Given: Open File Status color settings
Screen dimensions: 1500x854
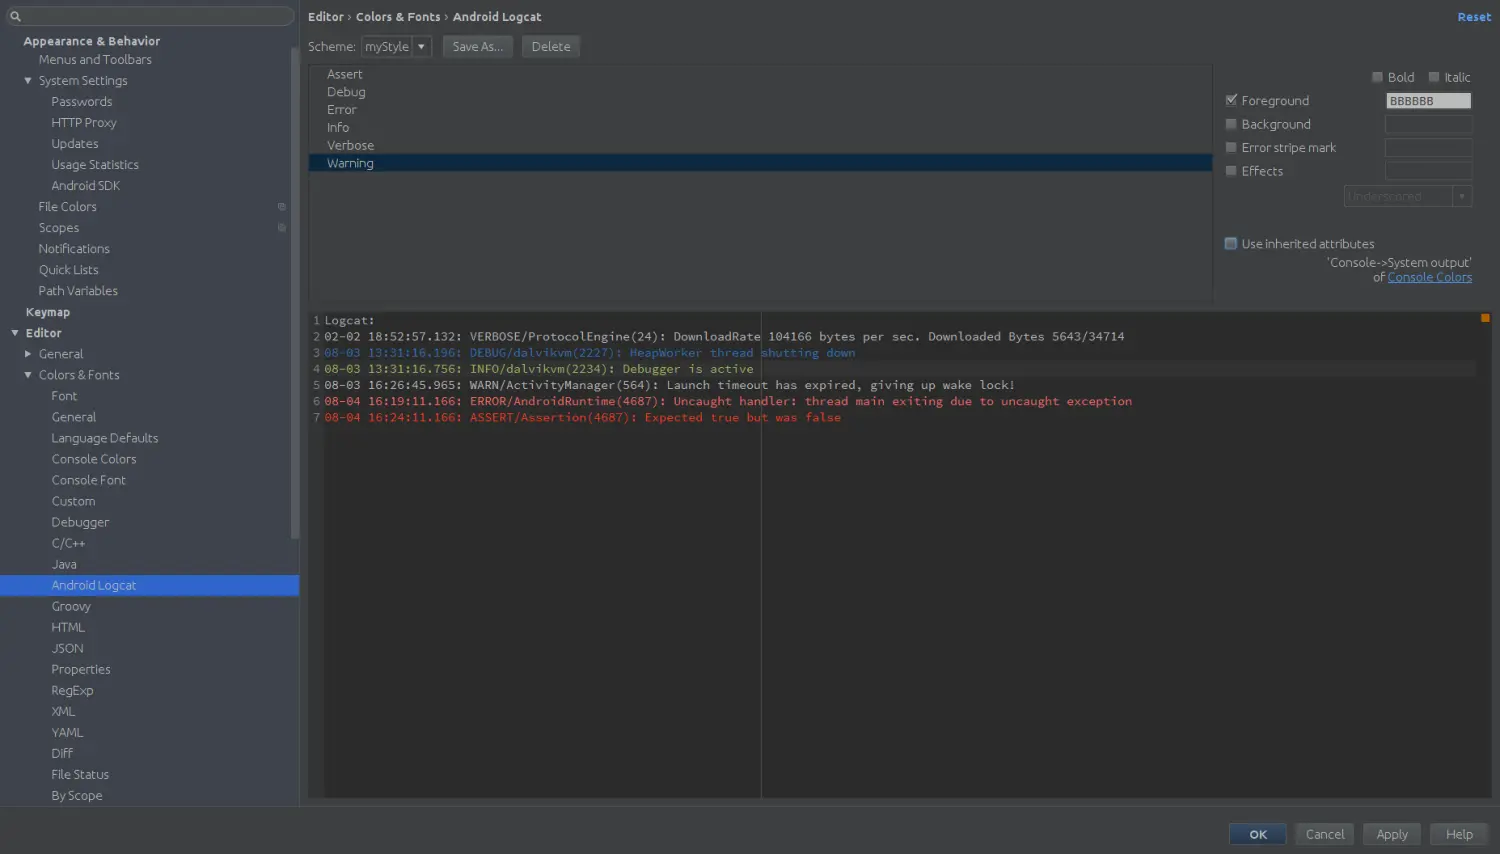Looking at the screenshot, I should (80, 774).
